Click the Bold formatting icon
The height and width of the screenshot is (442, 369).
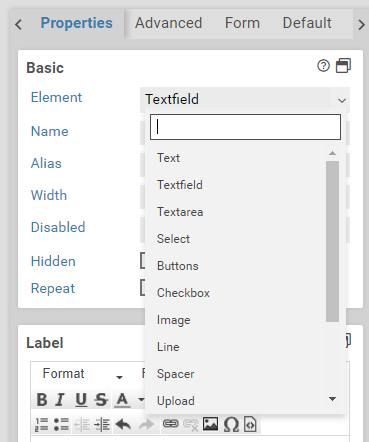tap(42, 399)
